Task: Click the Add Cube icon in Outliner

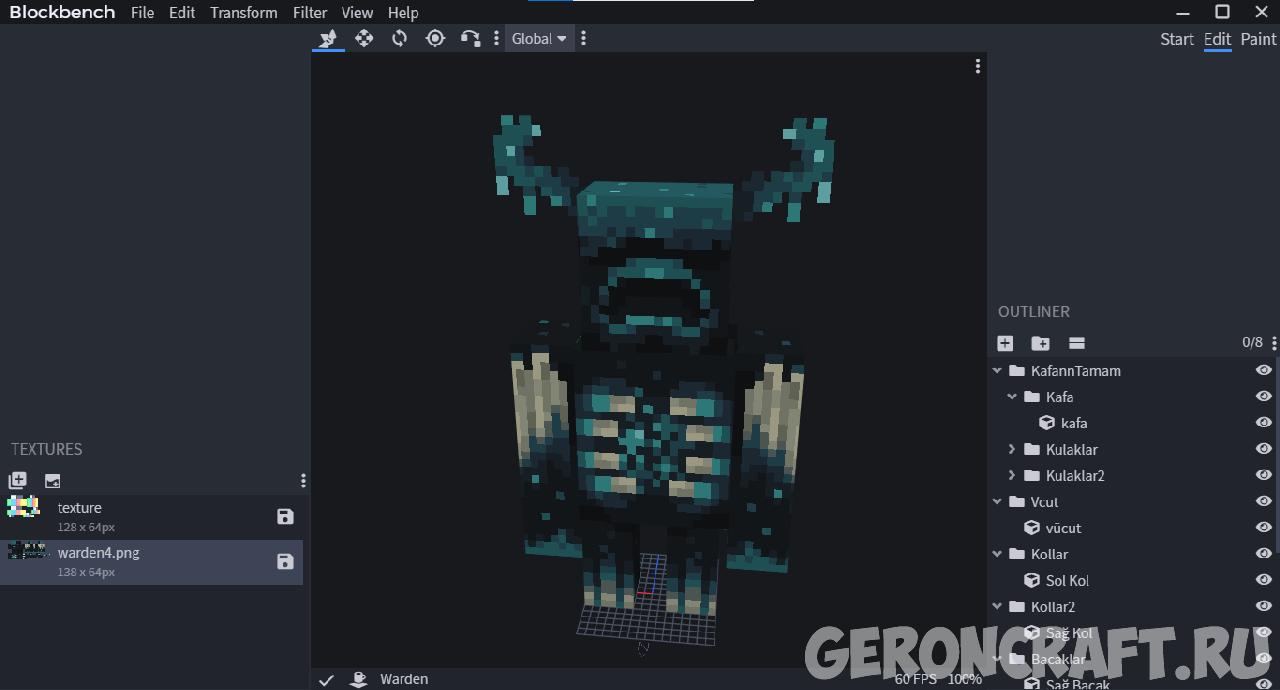Action: point(1005,343)
